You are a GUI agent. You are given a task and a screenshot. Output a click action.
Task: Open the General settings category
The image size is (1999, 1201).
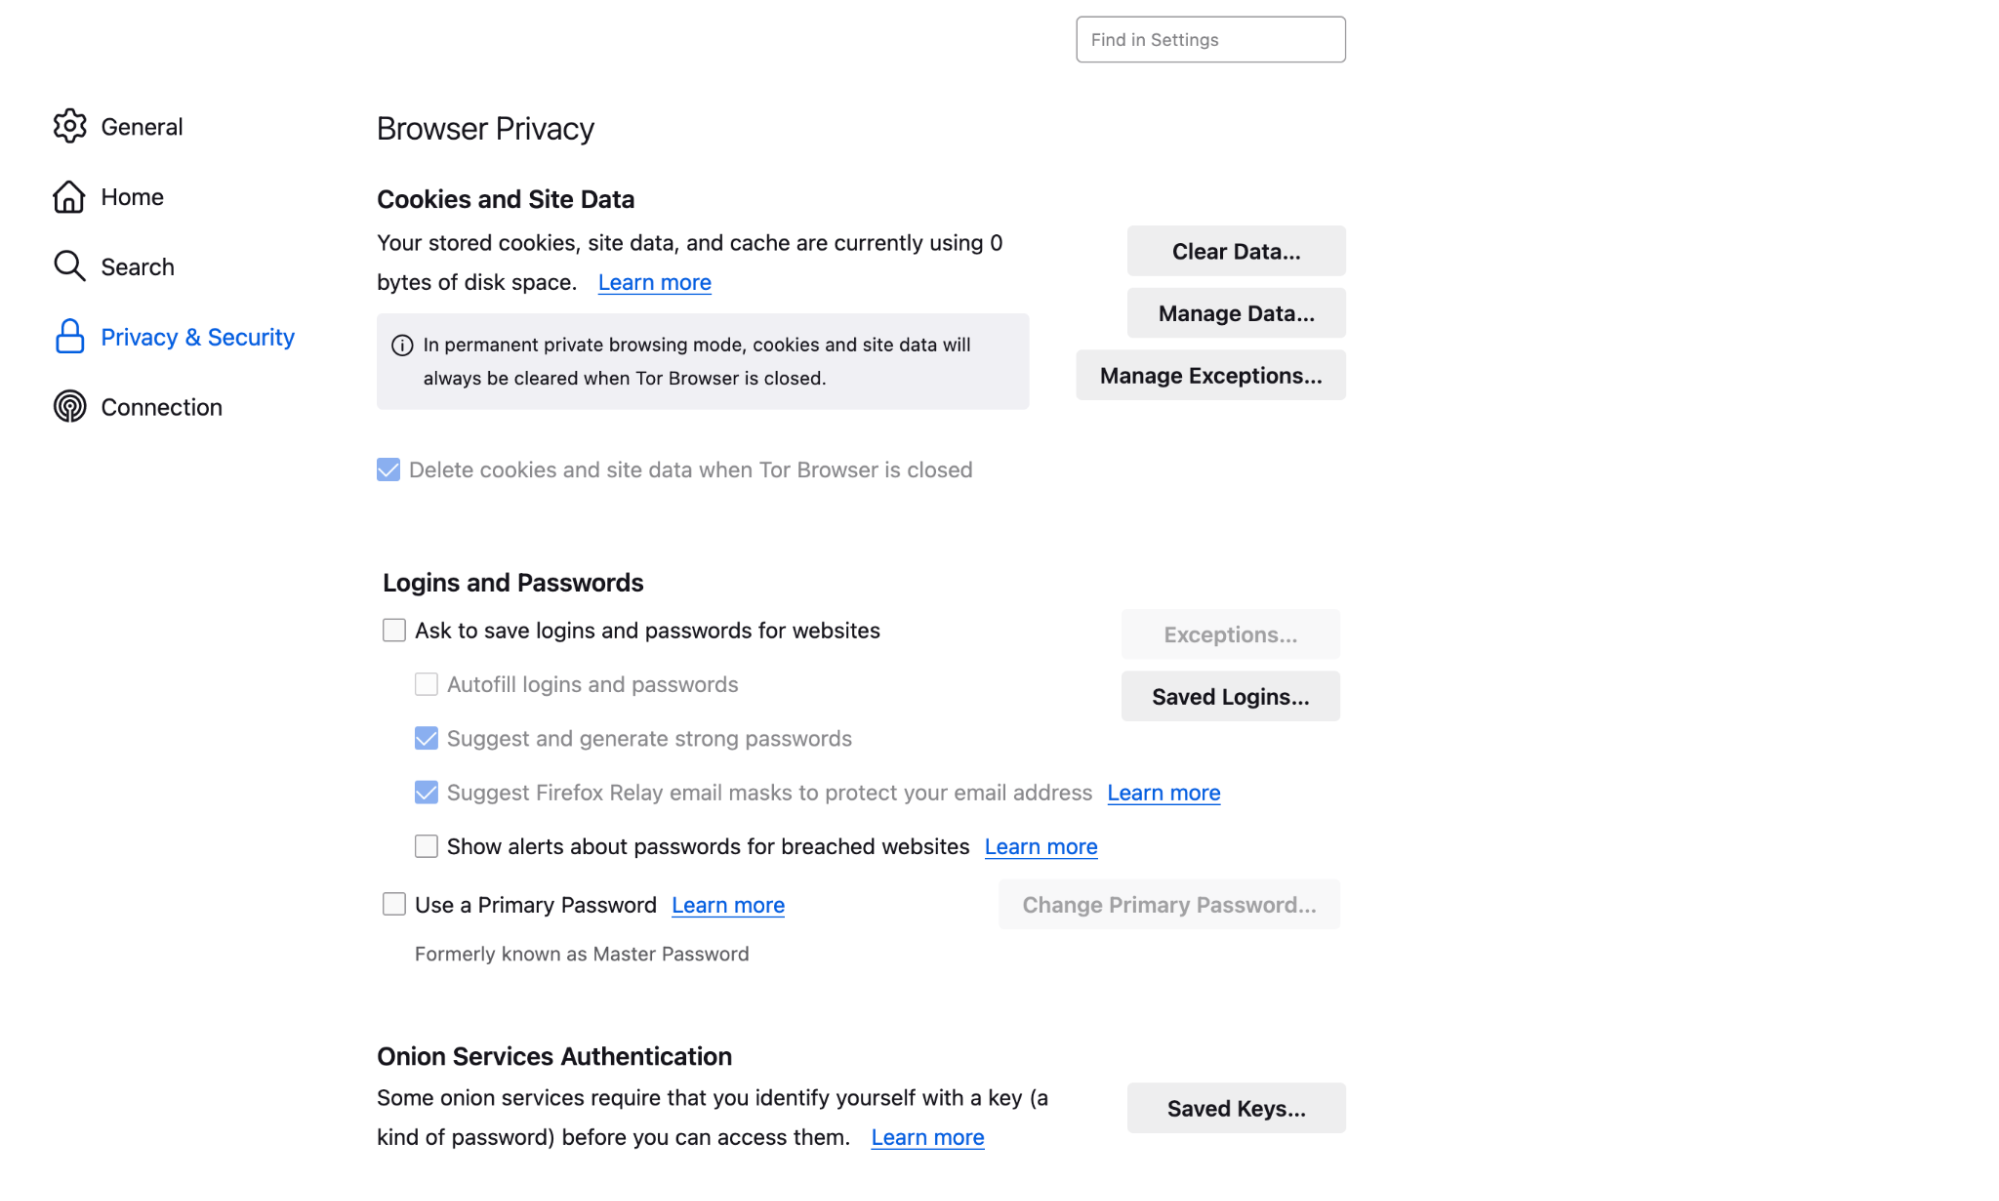tap(141, 127)
